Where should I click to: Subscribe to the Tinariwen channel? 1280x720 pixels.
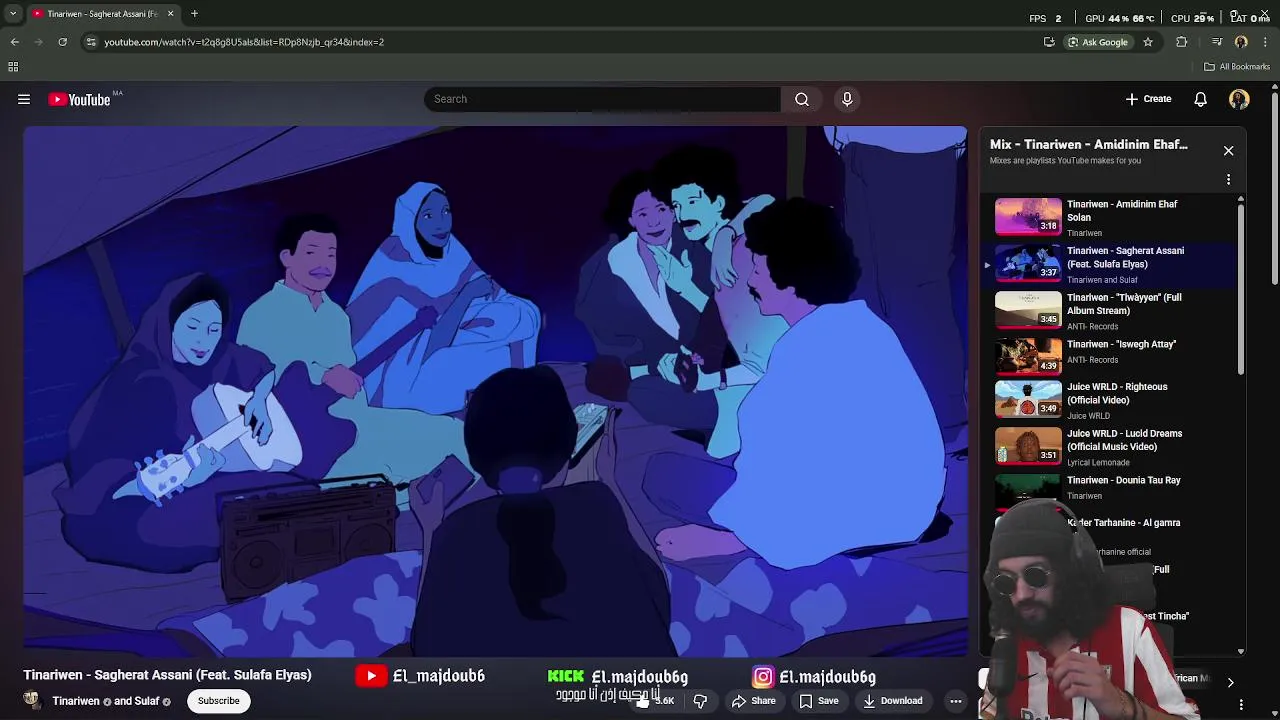[218, 701]
